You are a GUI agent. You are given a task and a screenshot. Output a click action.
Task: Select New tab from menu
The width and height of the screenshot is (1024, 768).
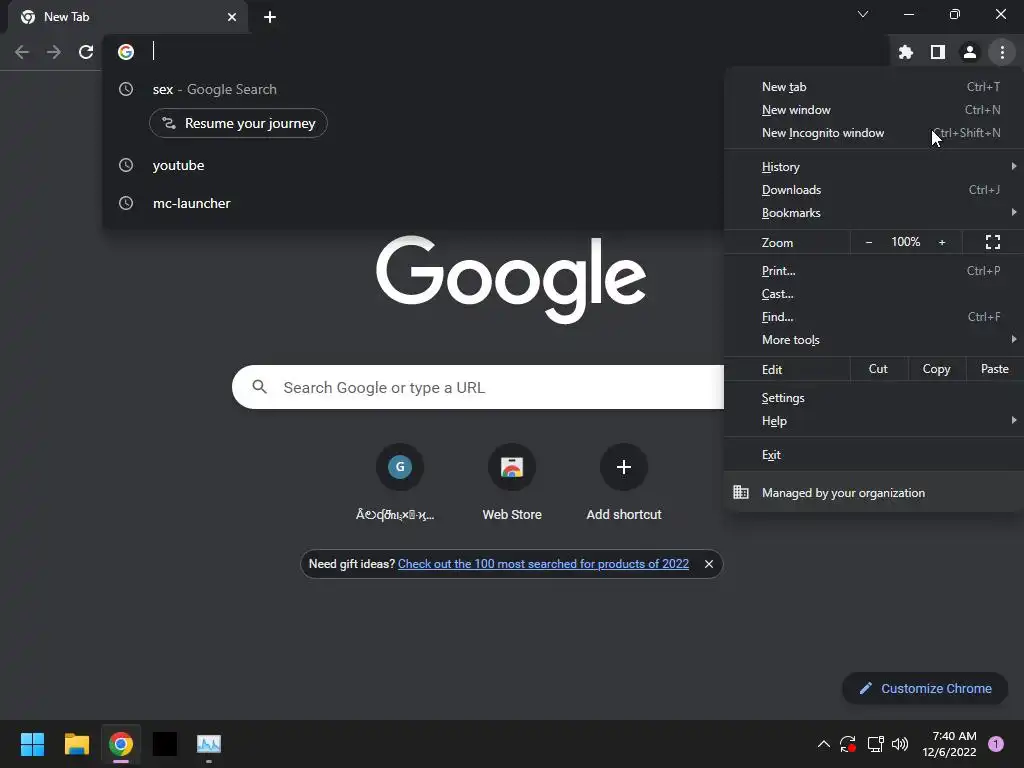(874, 87)
